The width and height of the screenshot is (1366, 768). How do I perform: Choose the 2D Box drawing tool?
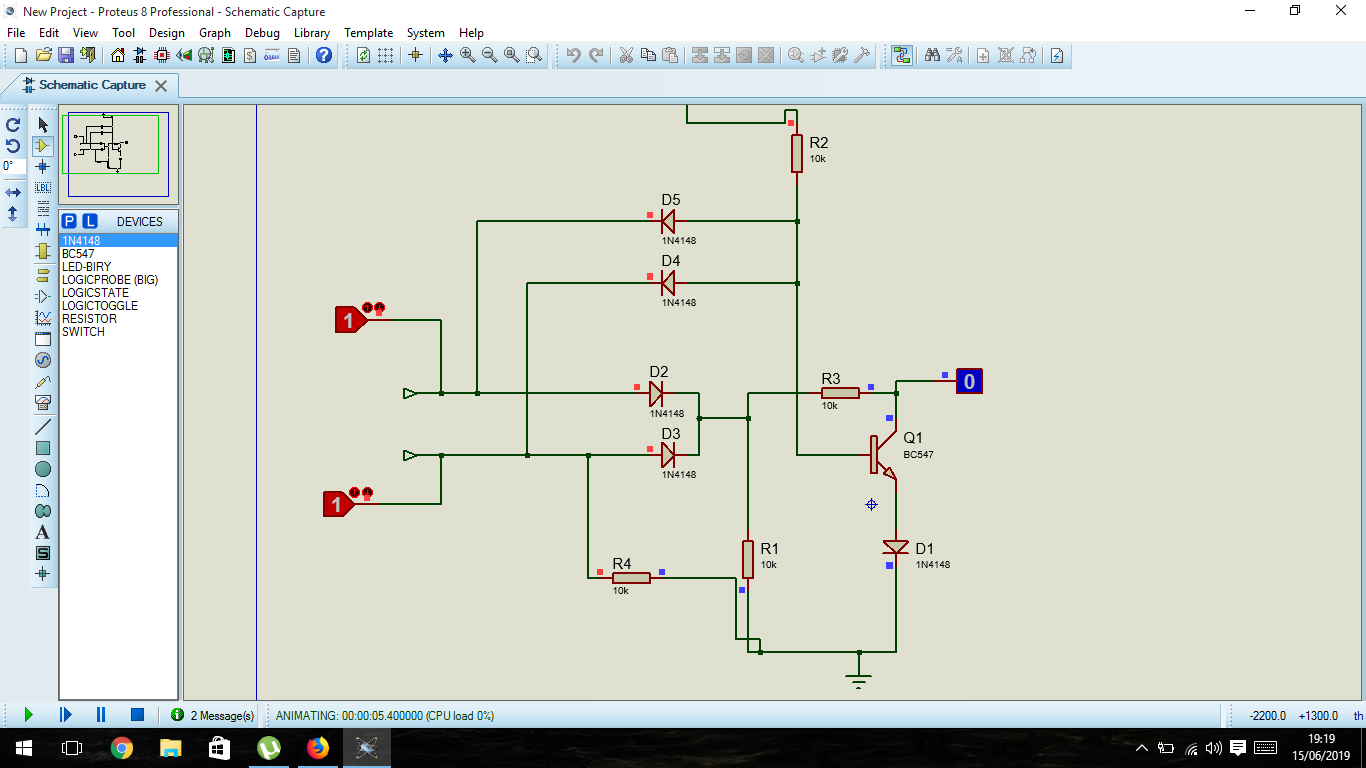[43, 448]
